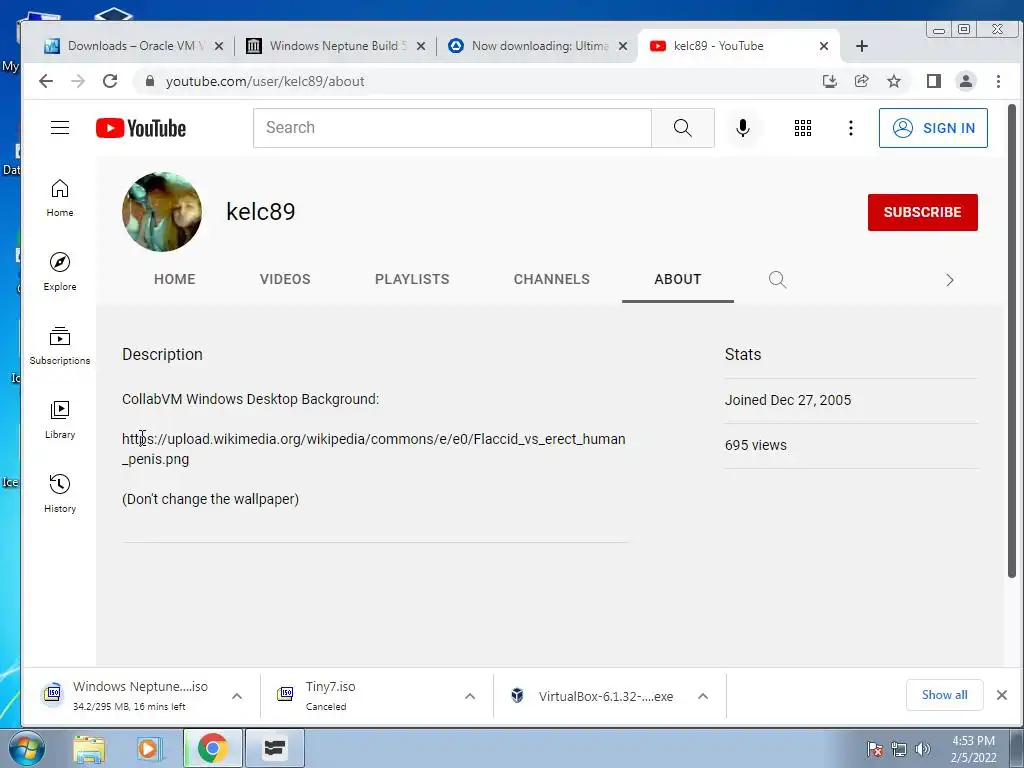This screenshot has width=1024, height=768.
Task: Switch to Windows Neptune Build tab
Action: pos(336,46)
